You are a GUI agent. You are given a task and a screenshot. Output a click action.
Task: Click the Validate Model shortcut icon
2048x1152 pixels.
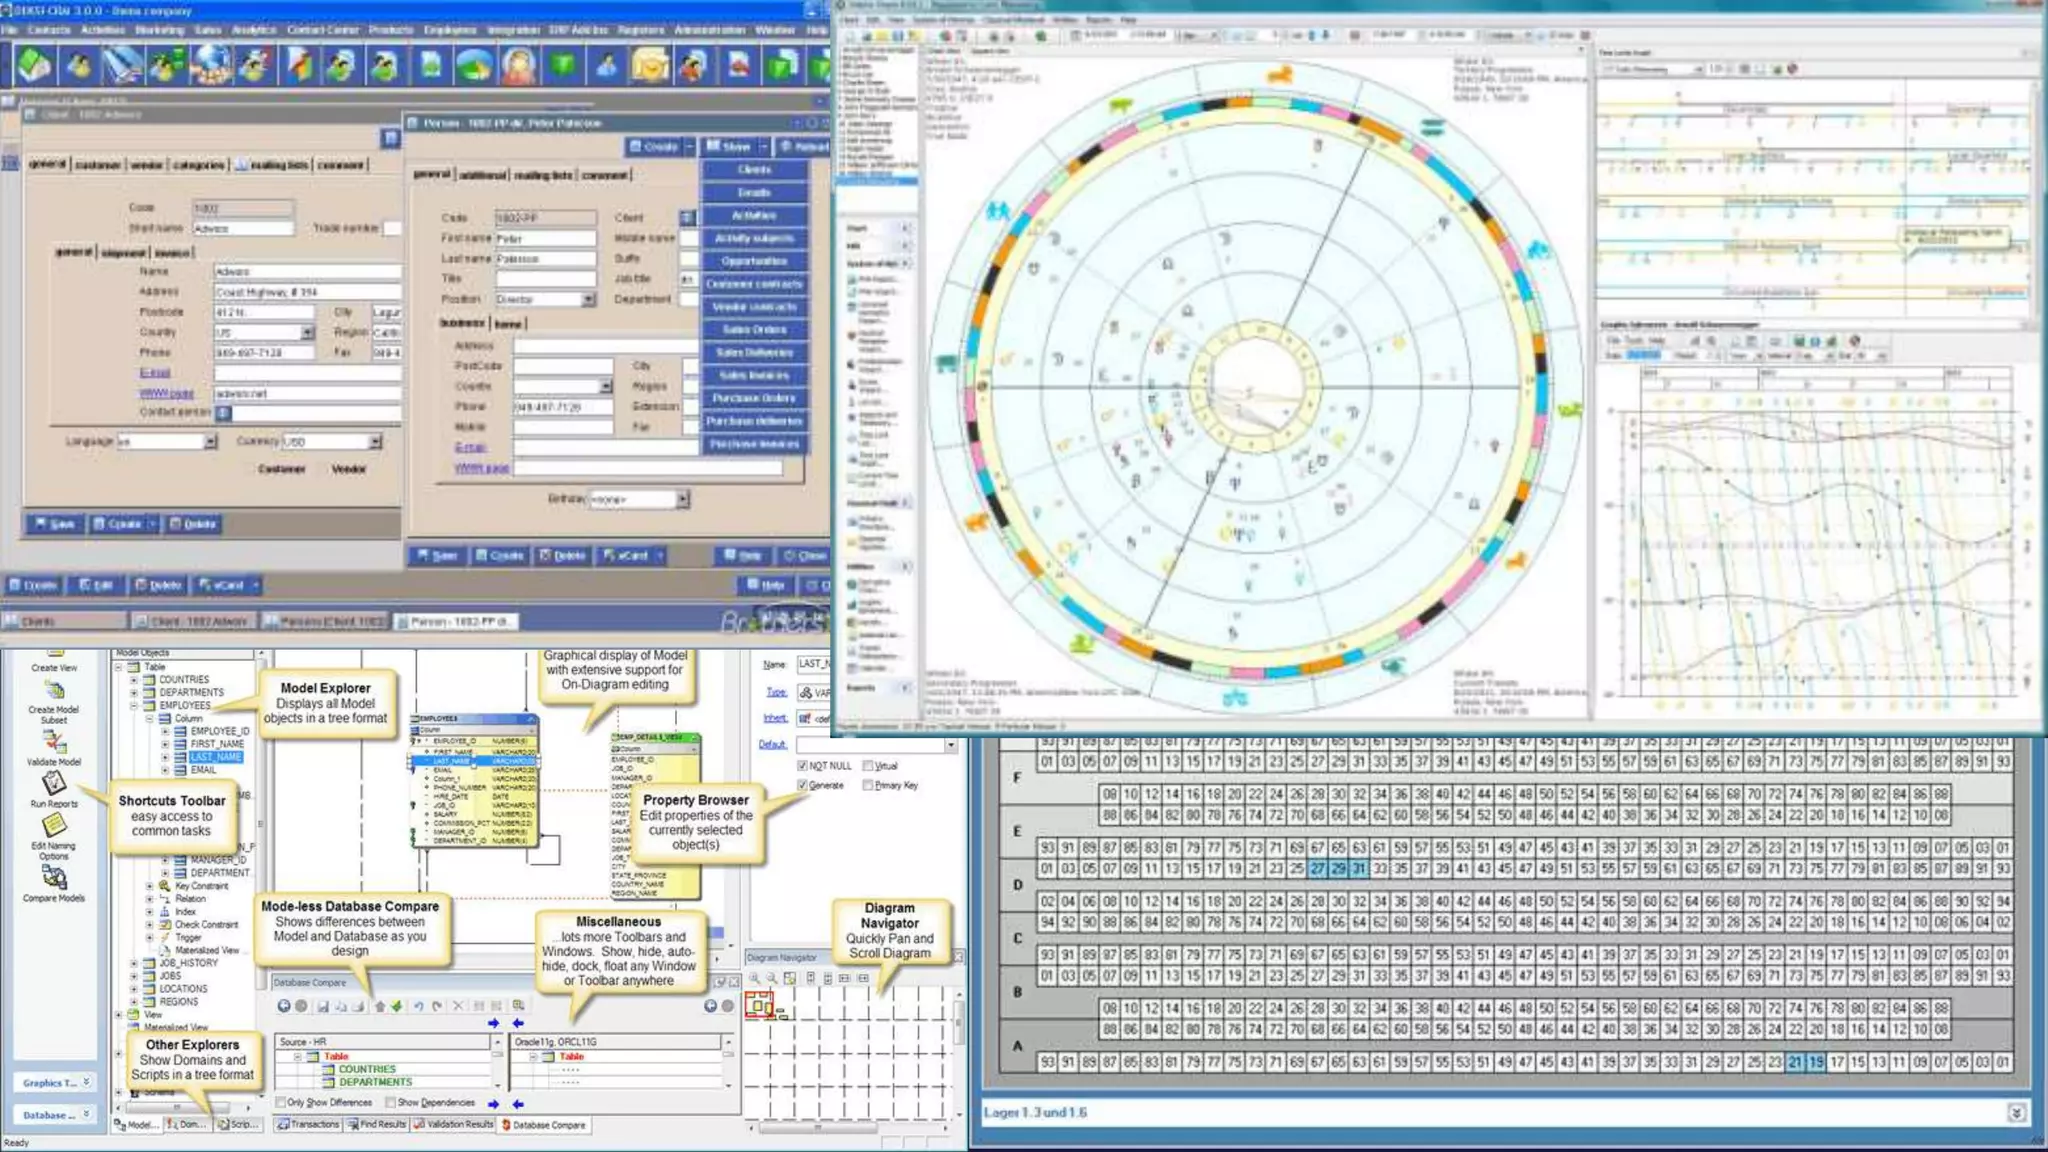tap(54, 742)
